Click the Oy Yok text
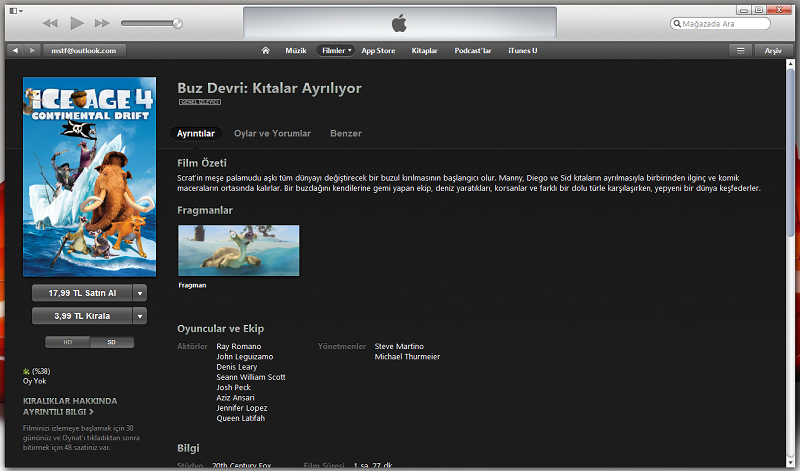 pos(34,381)
